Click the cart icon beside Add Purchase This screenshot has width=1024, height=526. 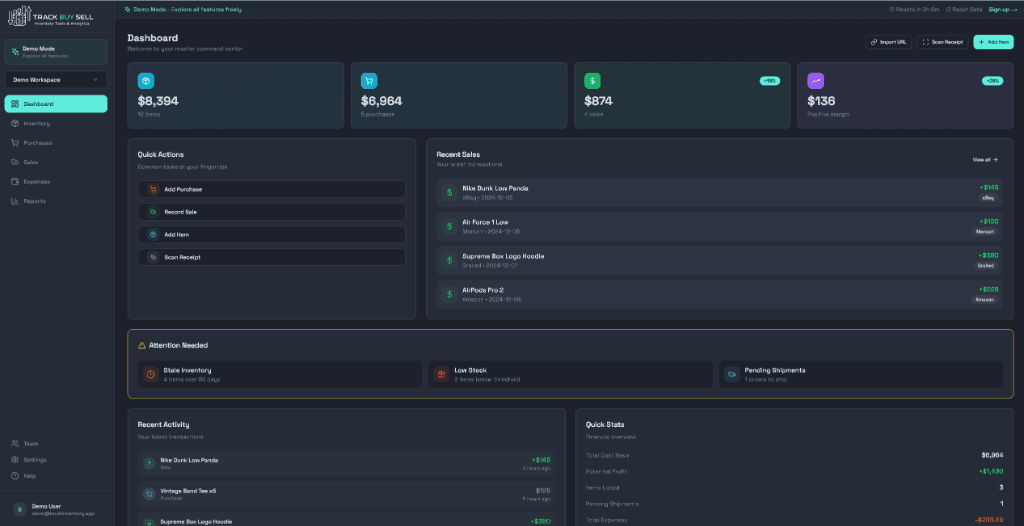153,189
